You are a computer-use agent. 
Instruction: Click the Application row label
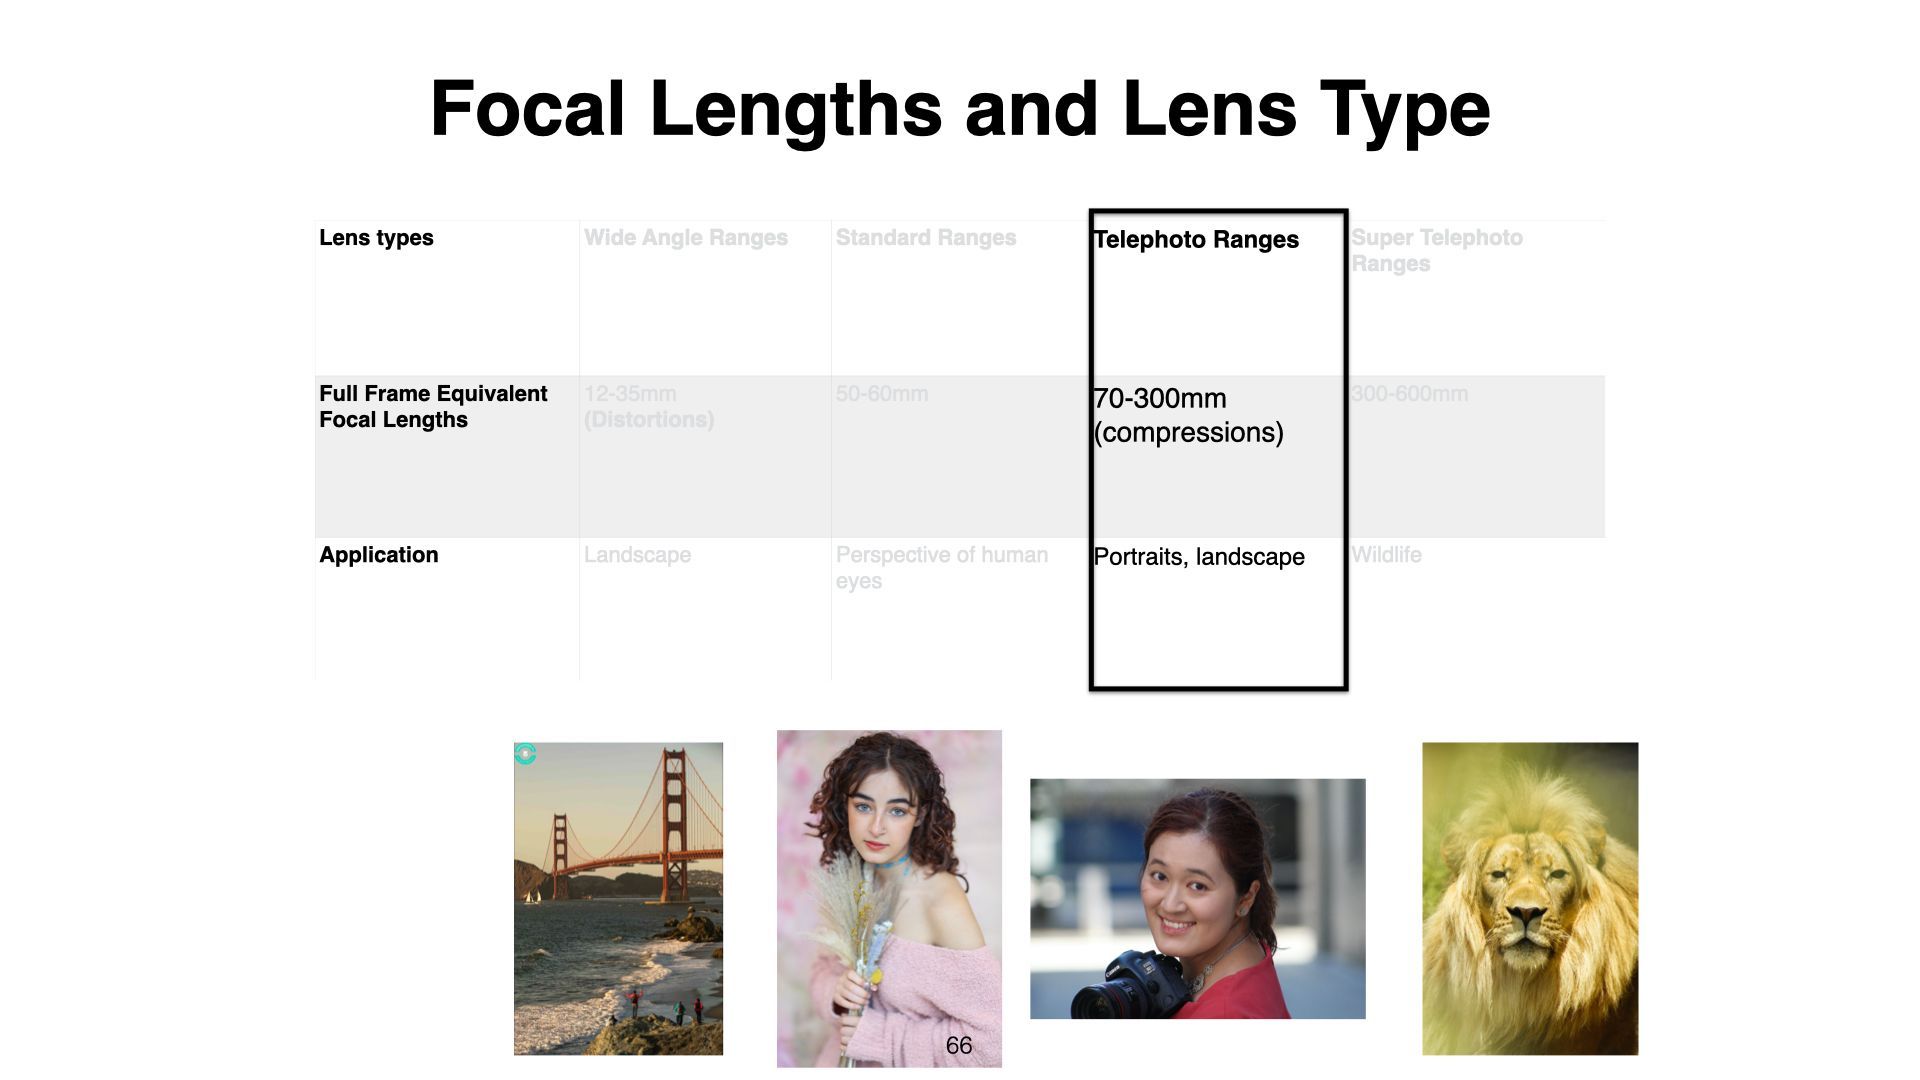pos(378,555)
